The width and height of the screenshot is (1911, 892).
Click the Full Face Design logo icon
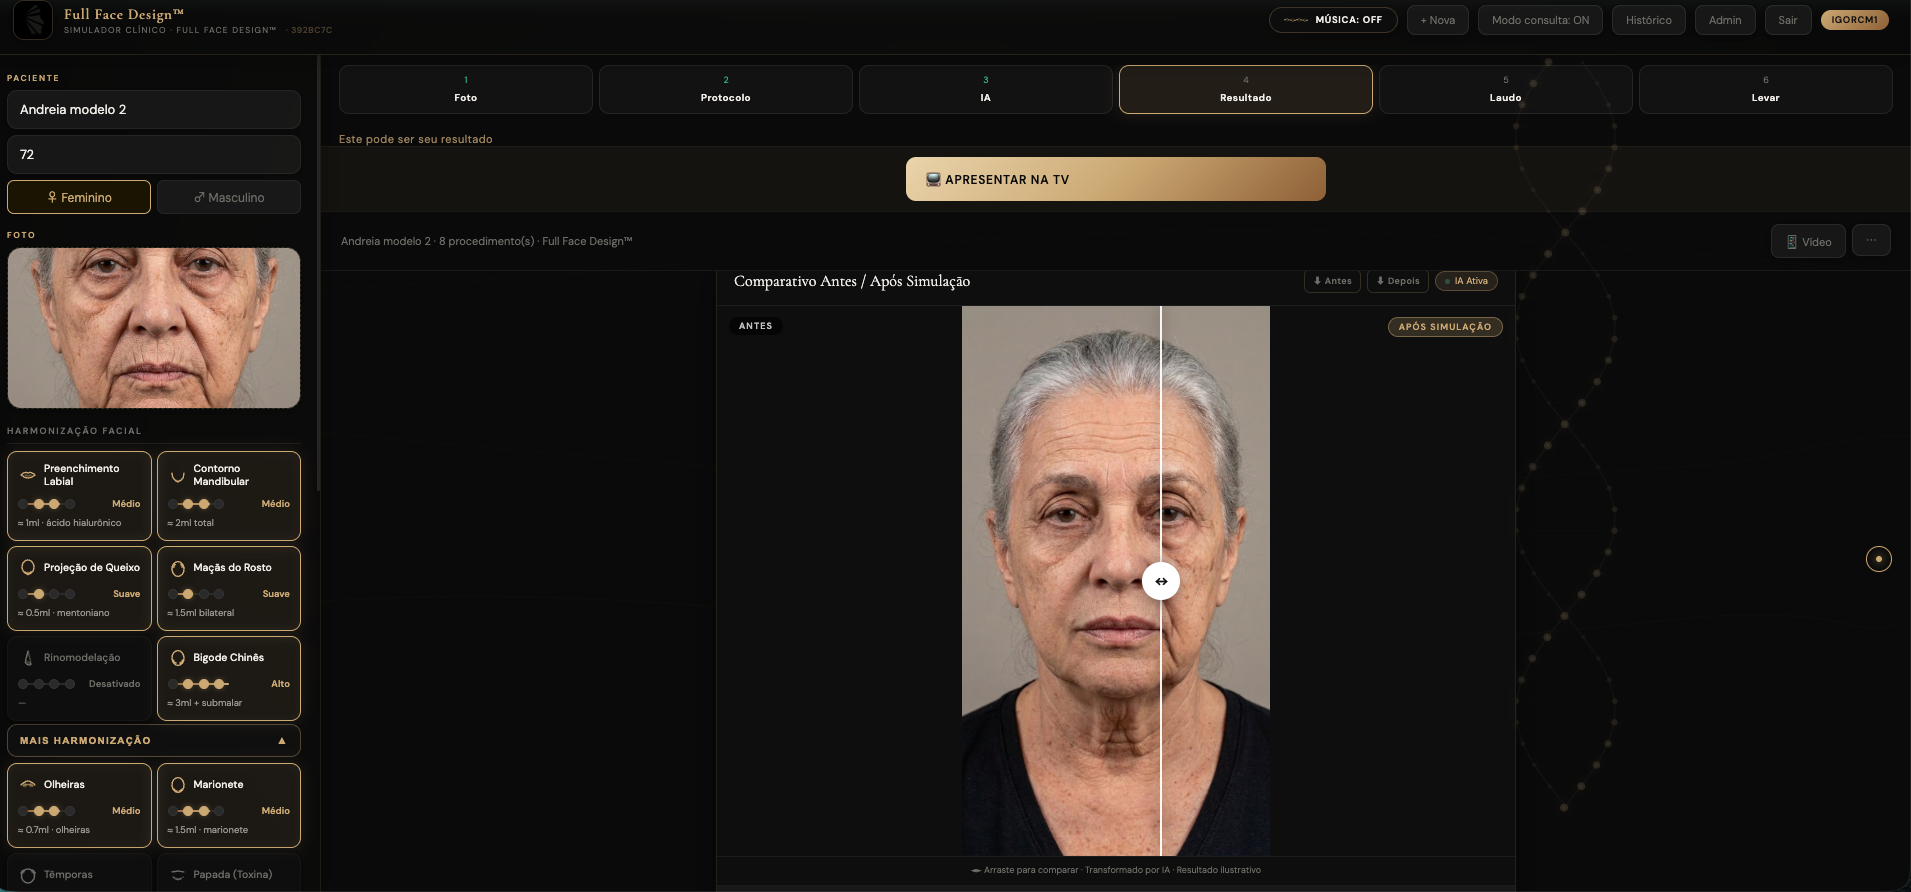coord(33,20)
